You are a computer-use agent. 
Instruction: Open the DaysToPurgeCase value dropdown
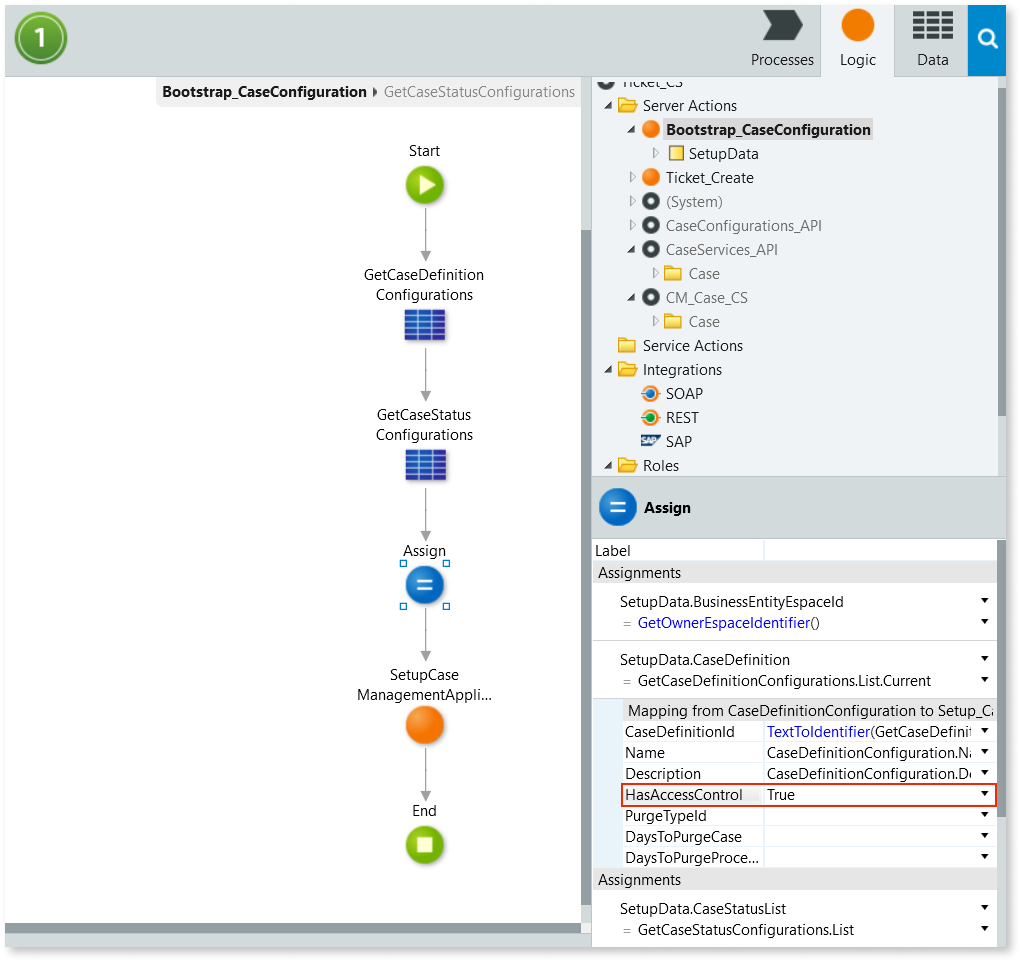pyautogui.click(x=985, y=836)
